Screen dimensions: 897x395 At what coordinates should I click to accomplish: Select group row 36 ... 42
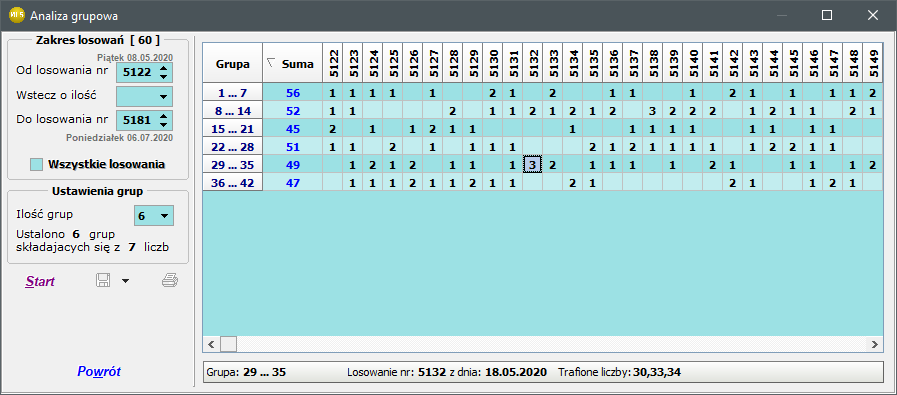click(x=233, y=183)
